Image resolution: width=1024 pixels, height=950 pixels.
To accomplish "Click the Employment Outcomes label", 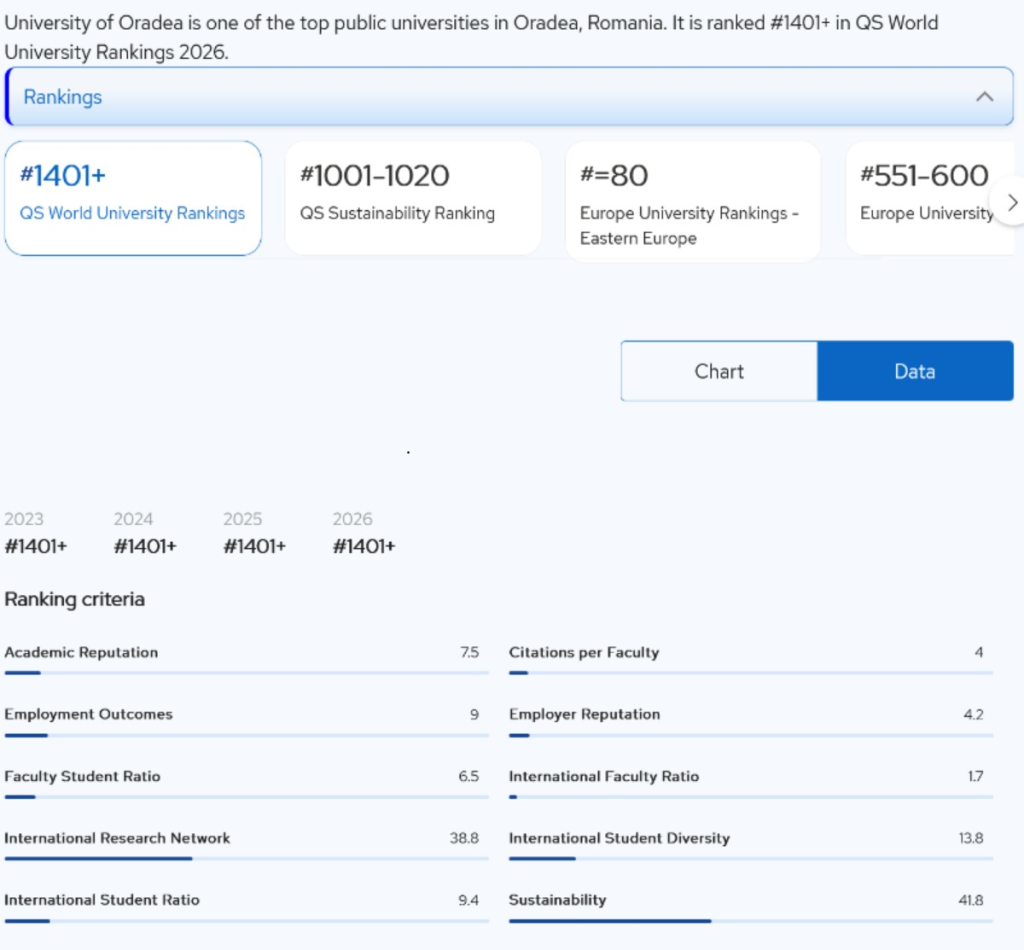I will 88,714.
